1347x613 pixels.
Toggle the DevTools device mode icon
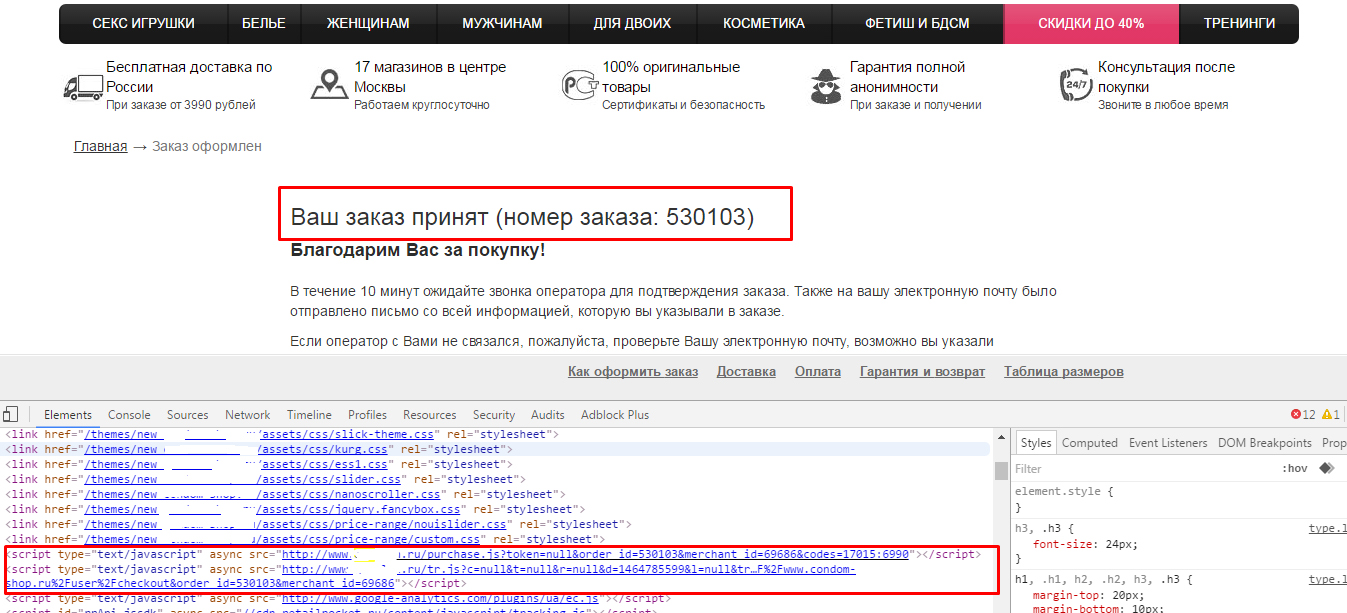click(10, 414)
